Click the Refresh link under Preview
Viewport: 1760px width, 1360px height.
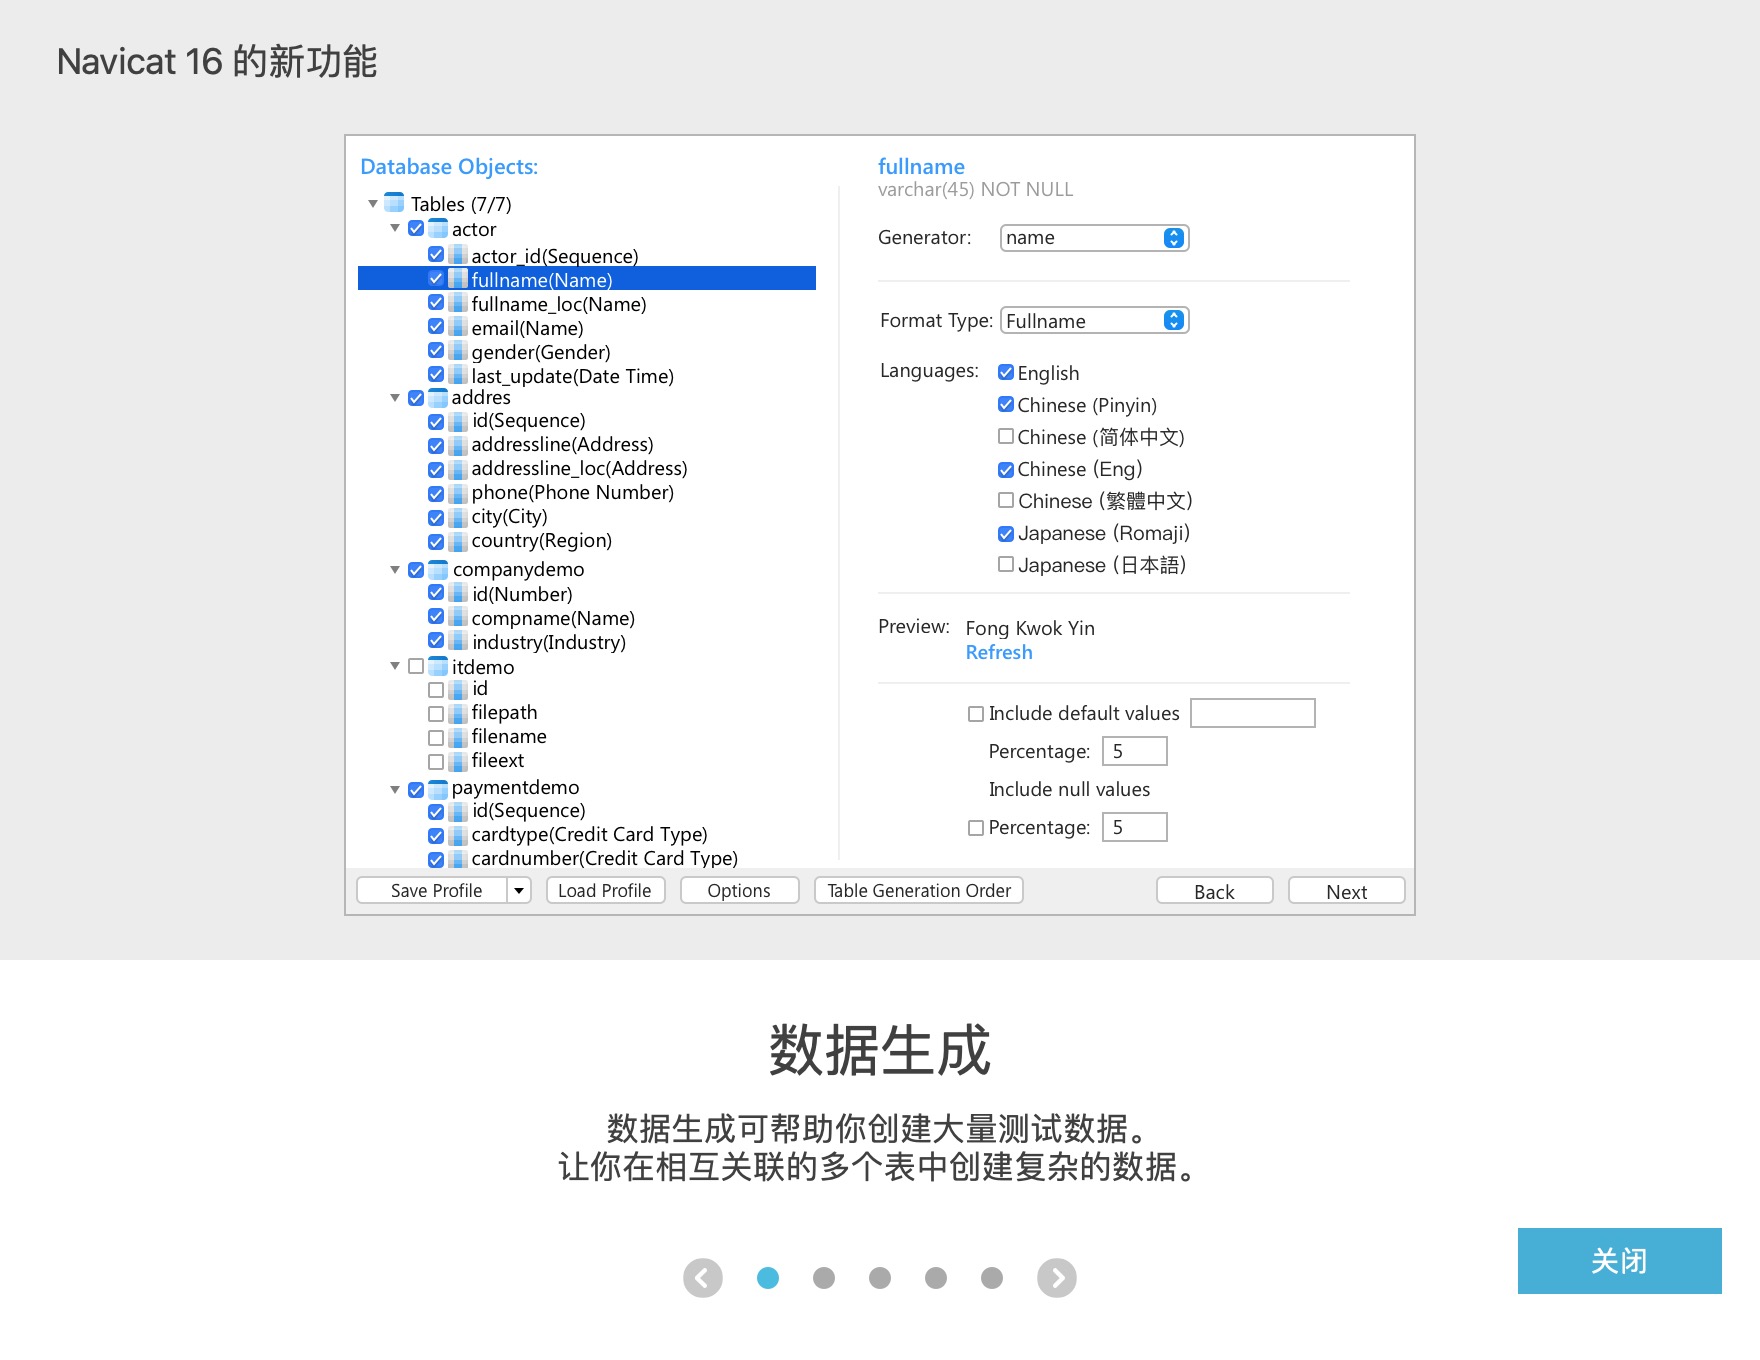998,651
